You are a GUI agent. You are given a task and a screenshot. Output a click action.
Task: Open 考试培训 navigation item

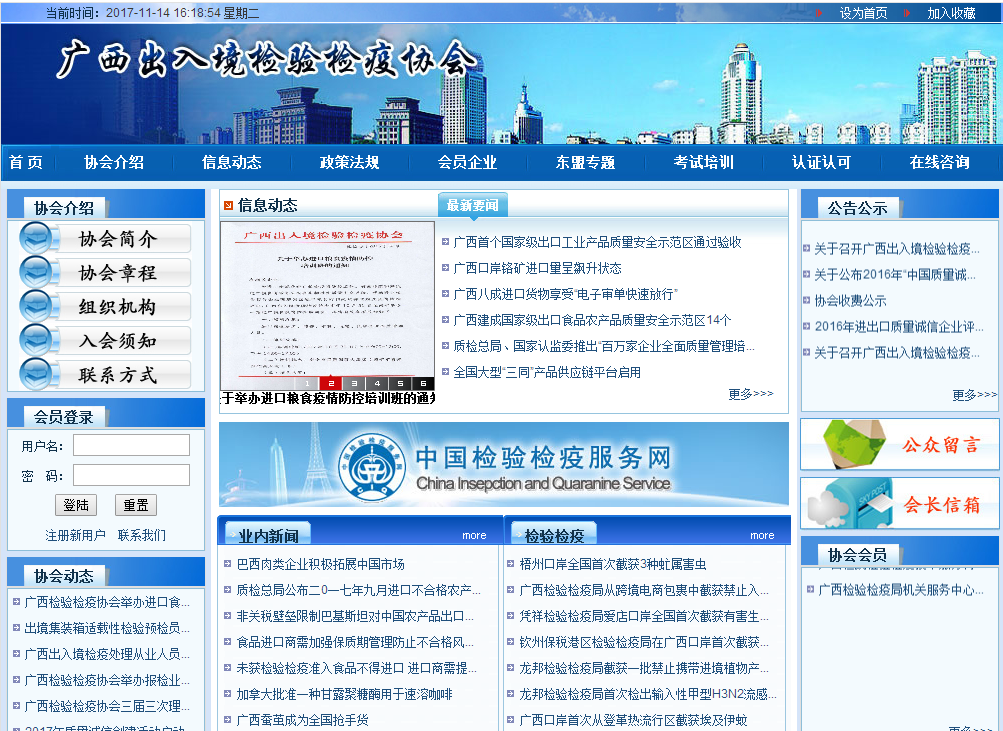(703, 162)
